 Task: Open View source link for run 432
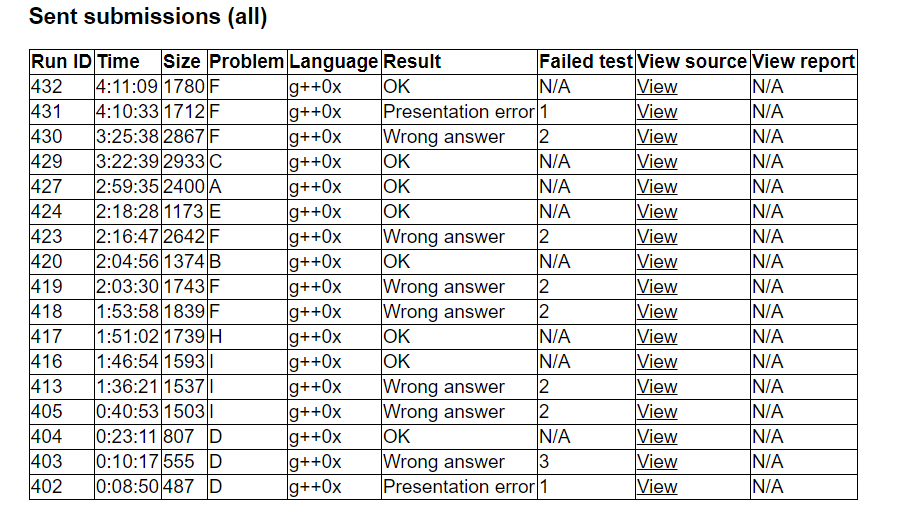tap(657, 87)
